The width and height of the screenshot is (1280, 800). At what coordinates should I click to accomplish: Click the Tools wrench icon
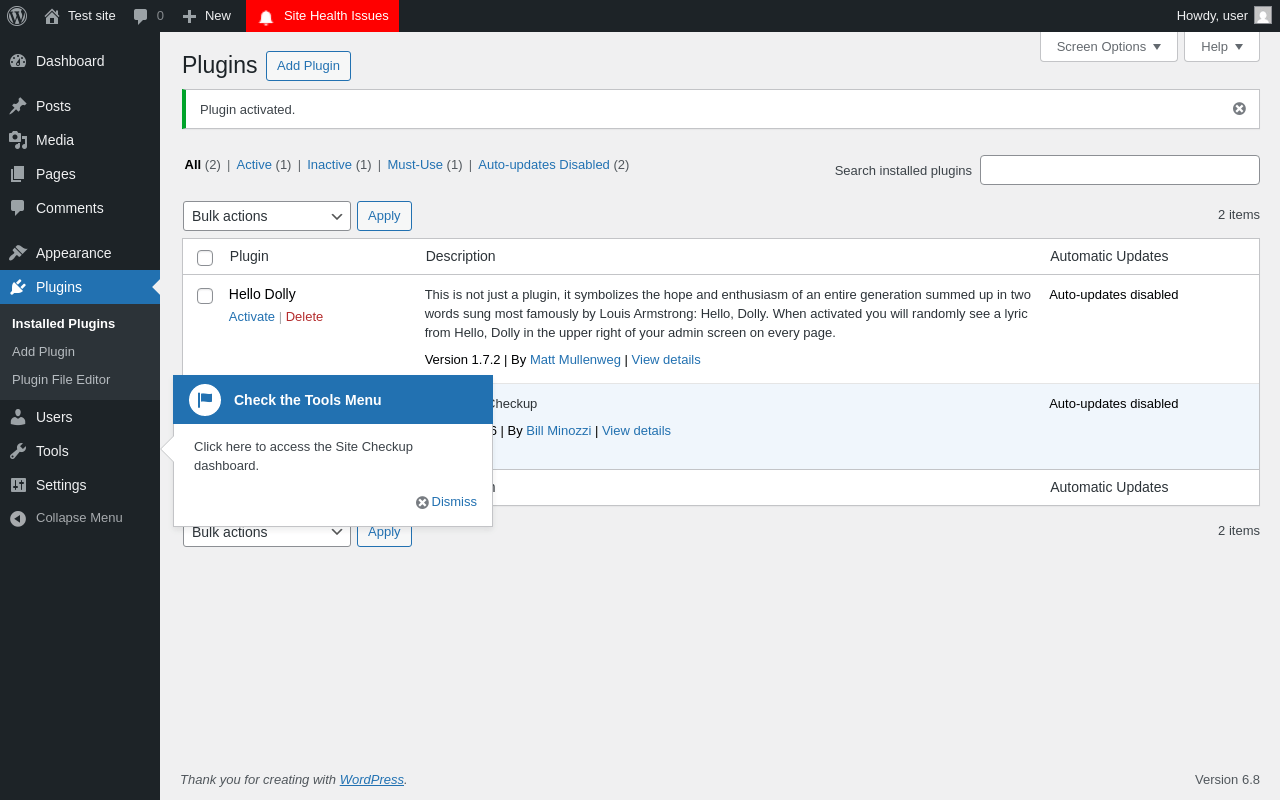18,451
